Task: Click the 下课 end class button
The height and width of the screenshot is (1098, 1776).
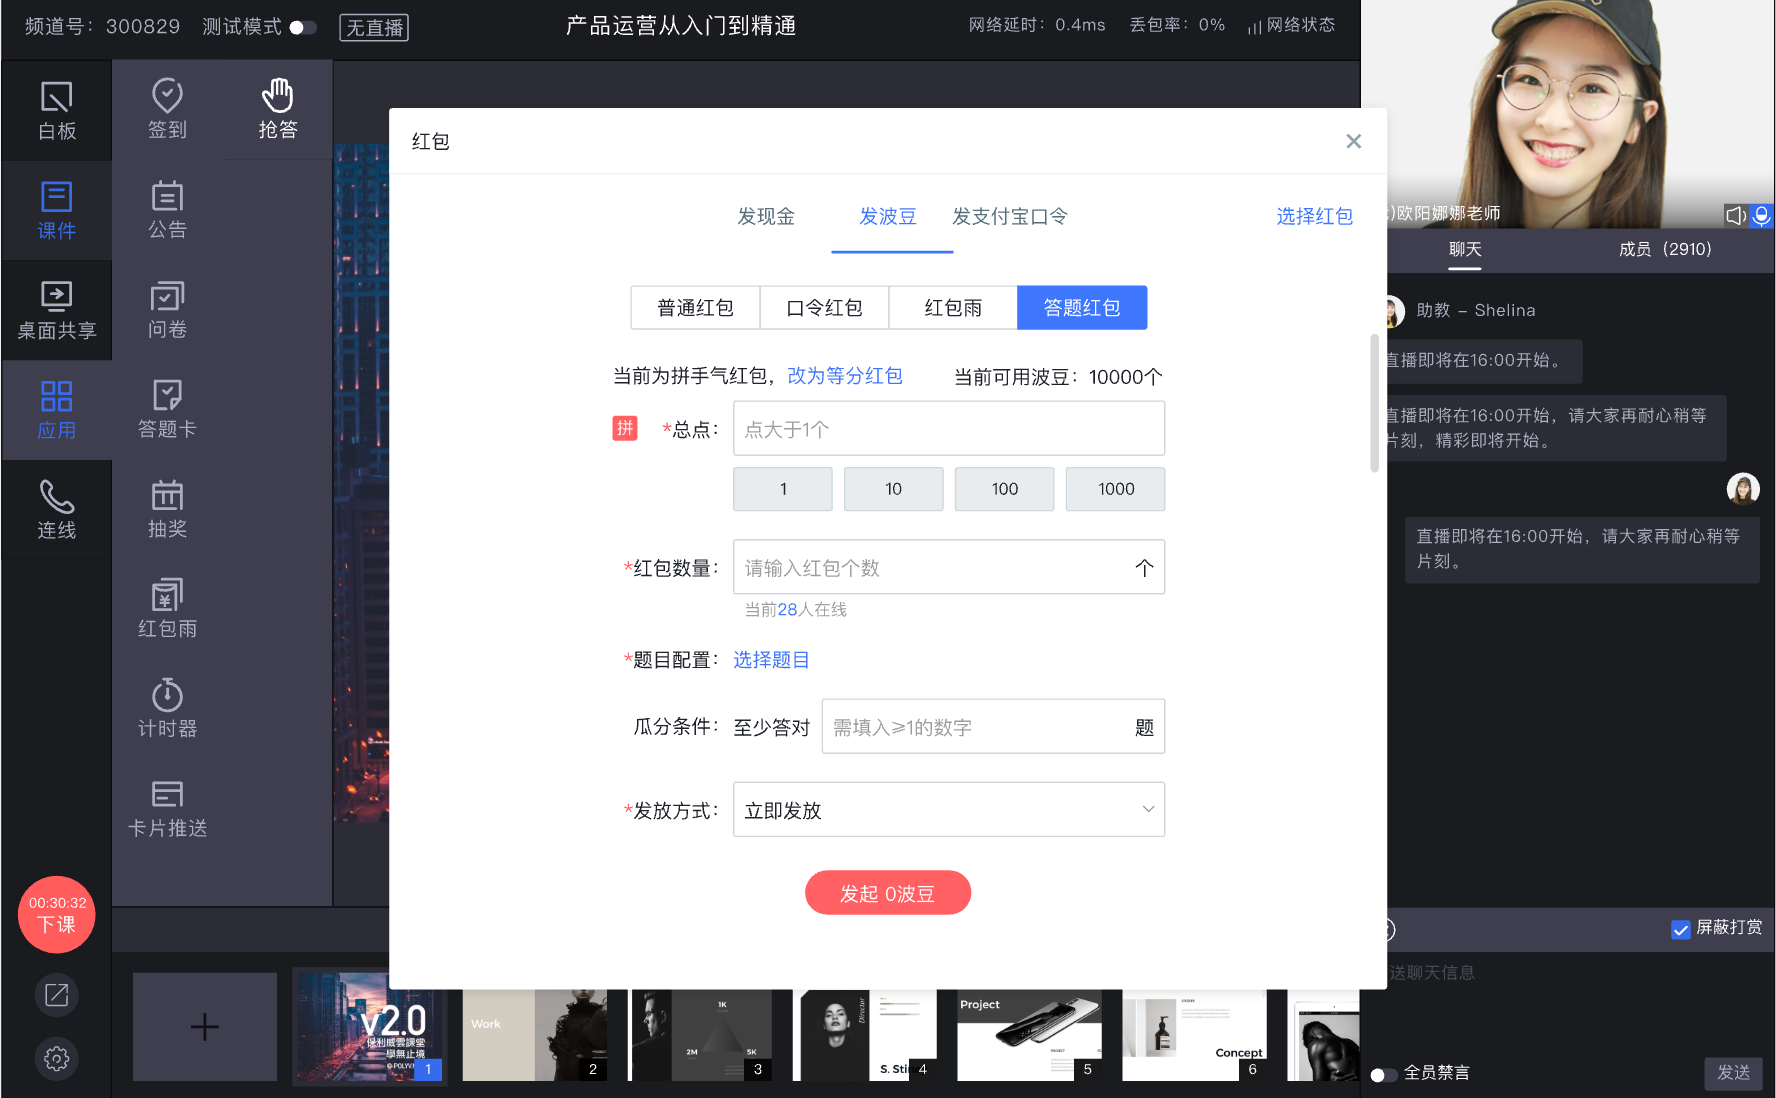Action: [x=57, y=915]
